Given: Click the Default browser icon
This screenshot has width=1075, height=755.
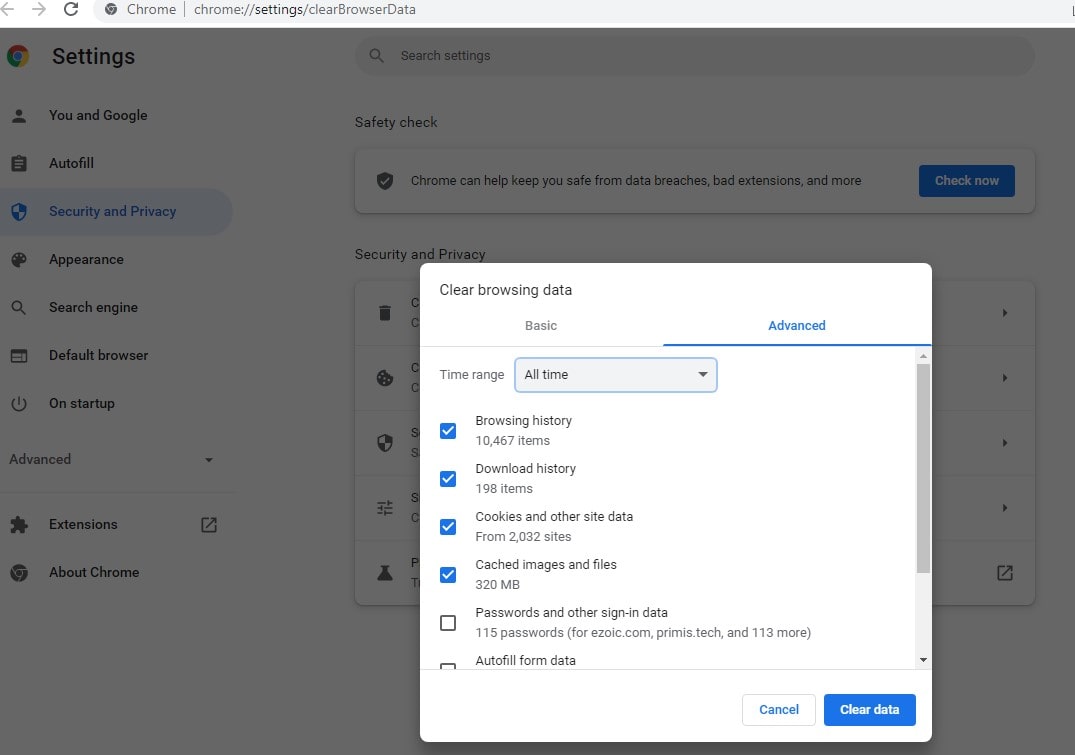Looking at the screenshot, I should click(x=20, y=355).
